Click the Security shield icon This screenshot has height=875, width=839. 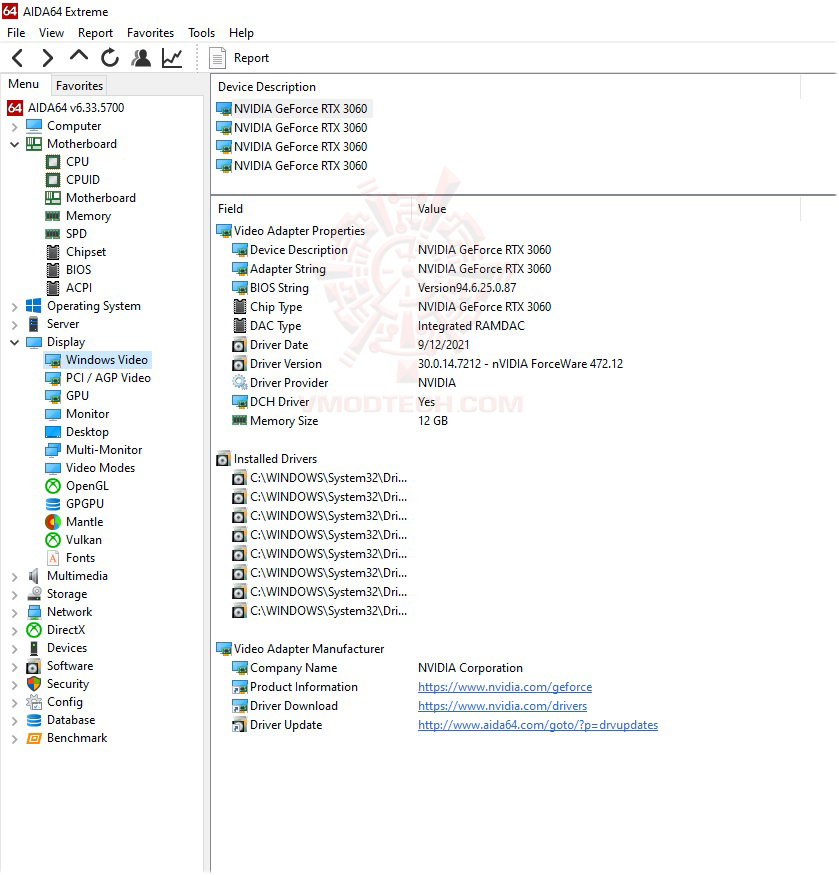coord(34,684)
